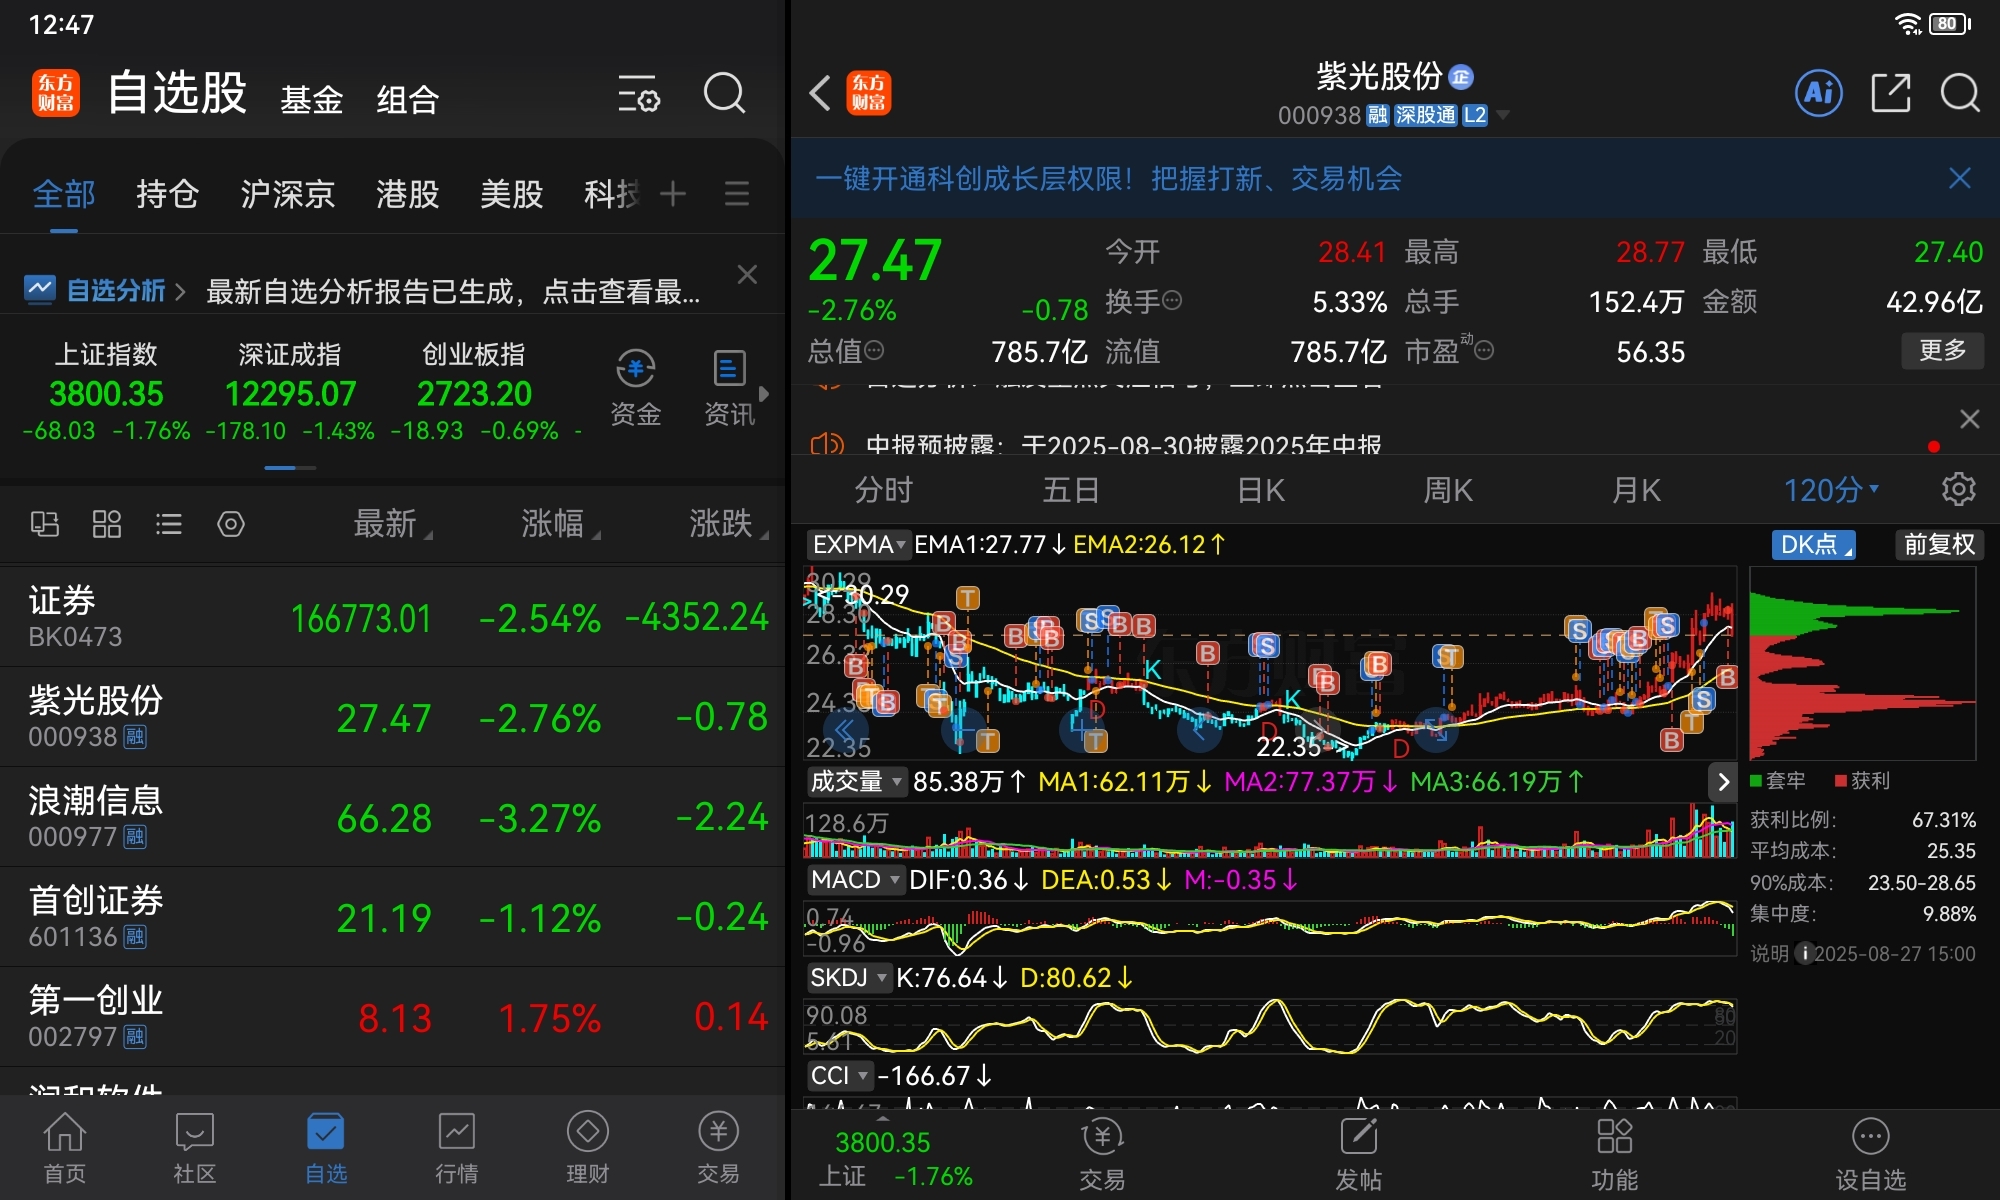
Task: Open 证券 BK0473 sector row
Action: click(x=392, y=616)
